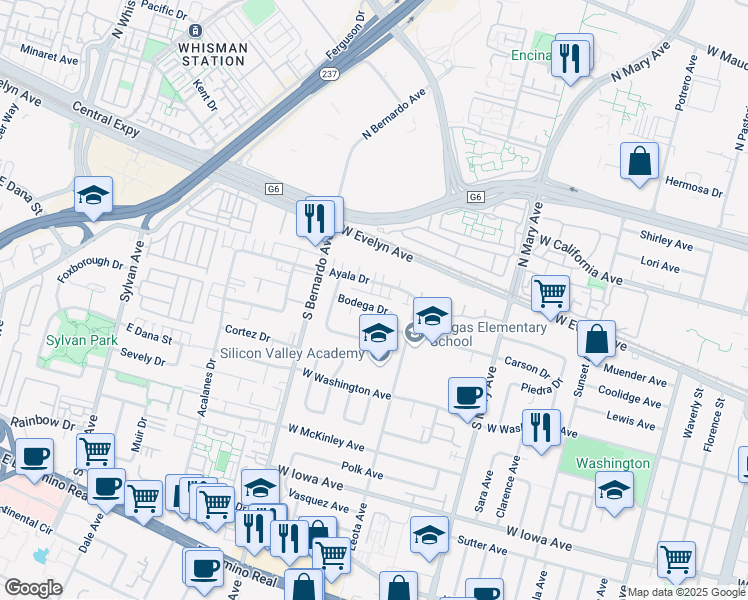Viewport: 748px width, 600px height.
Task: Click Whisman Station transit icon
Action: coord(195,31)
